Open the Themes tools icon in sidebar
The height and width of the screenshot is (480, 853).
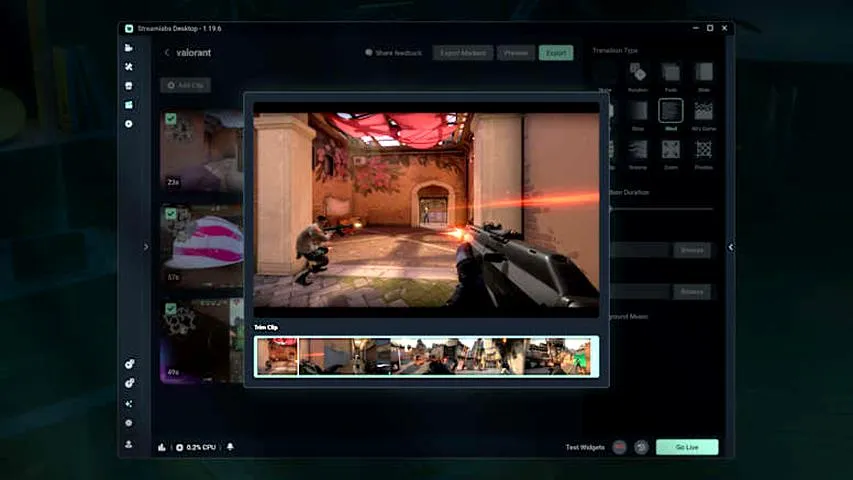[x=129, y=67]
